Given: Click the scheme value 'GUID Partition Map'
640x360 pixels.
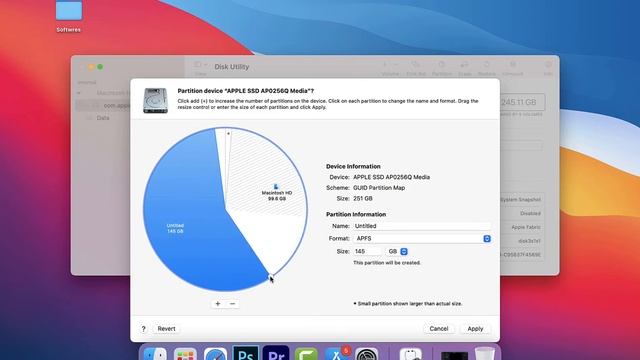Looking at the screenshot, I should pos(379,188).
